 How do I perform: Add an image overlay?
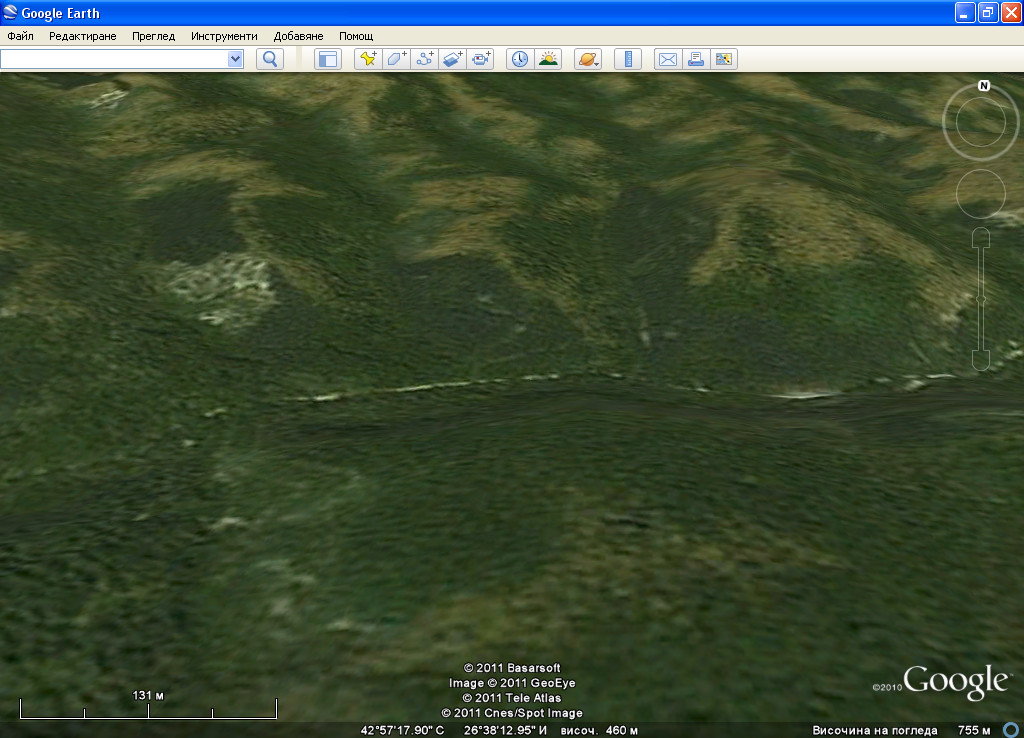tap(453, 59)
